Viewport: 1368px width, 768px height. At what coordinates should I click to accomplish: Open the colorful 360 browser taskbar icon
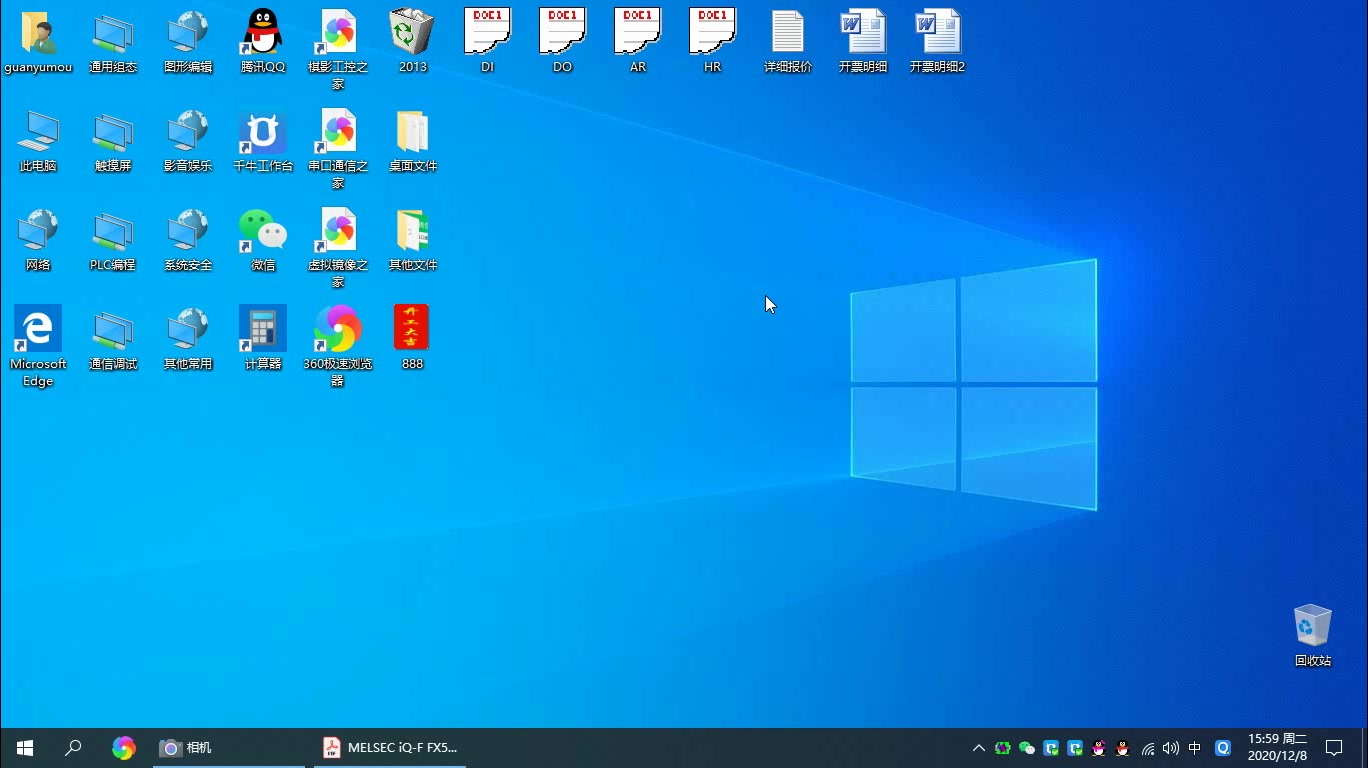click(x=123, y=748)
